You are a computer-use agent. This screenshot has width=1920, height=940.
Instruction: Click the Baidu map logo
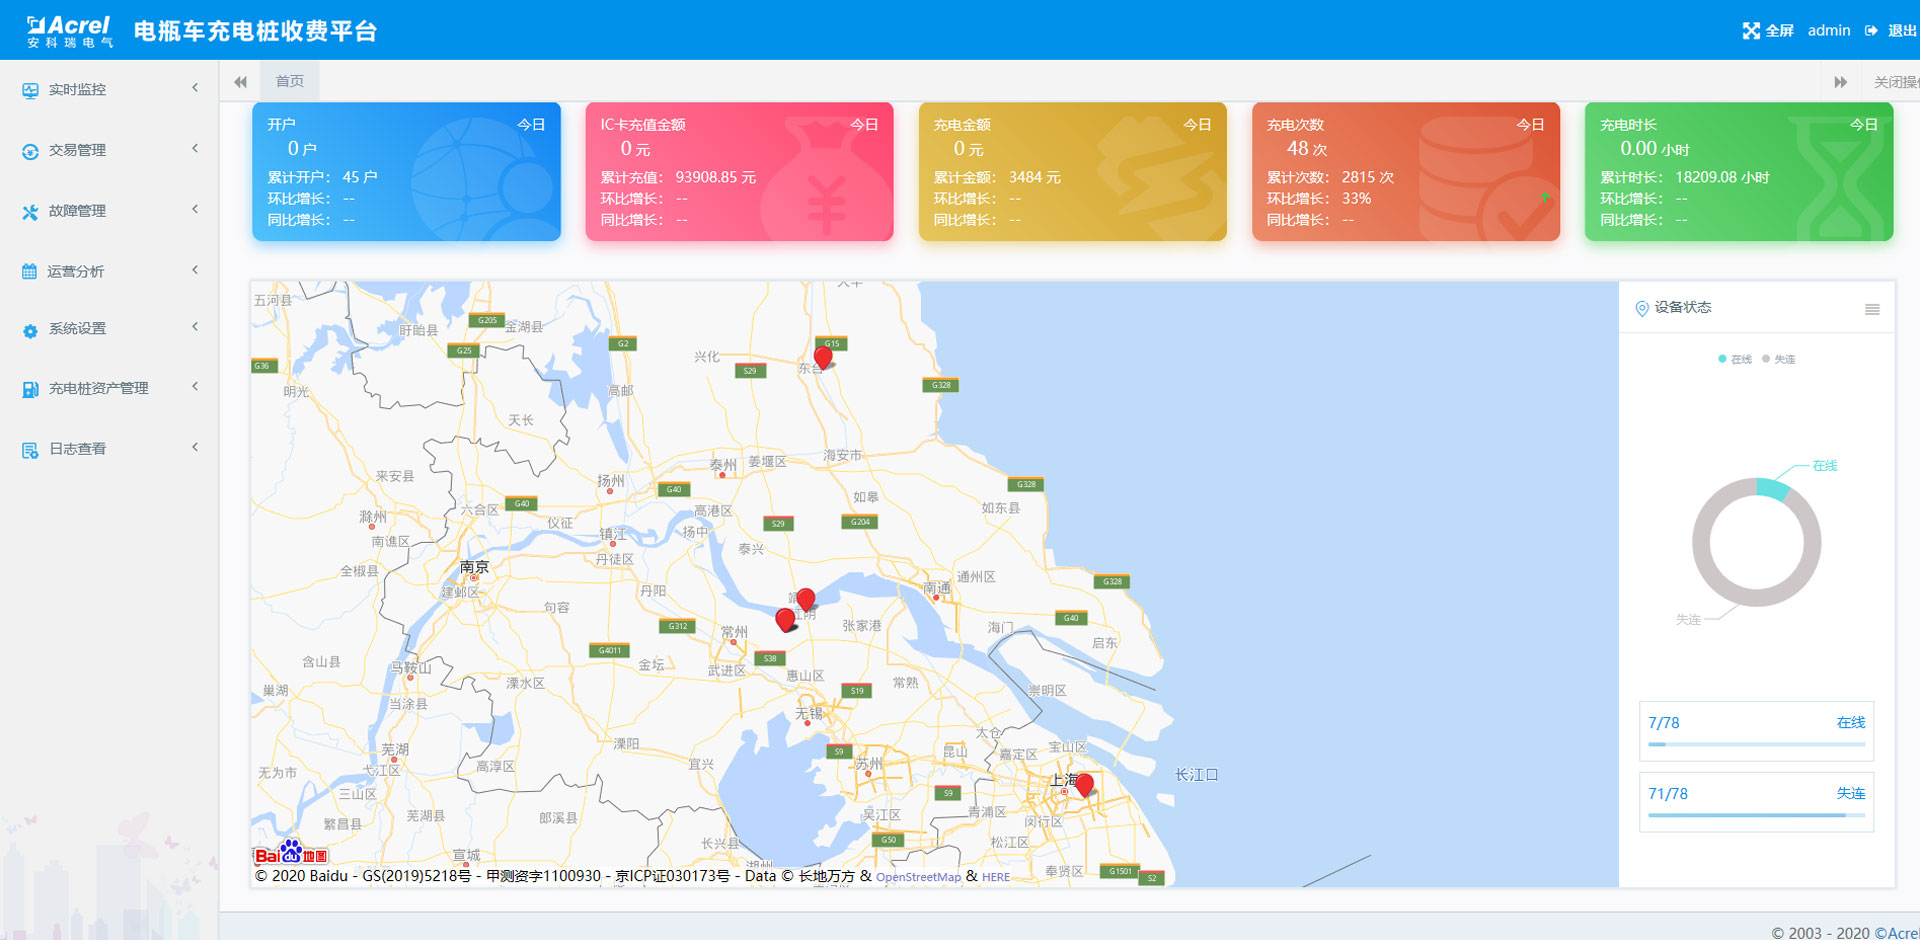[290, 852]
